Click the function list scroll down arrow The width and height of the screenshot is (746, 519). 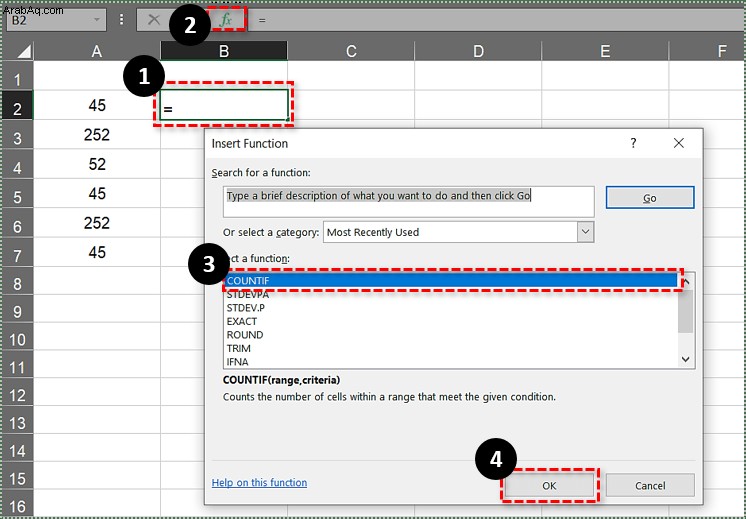[x=686, y=360]
